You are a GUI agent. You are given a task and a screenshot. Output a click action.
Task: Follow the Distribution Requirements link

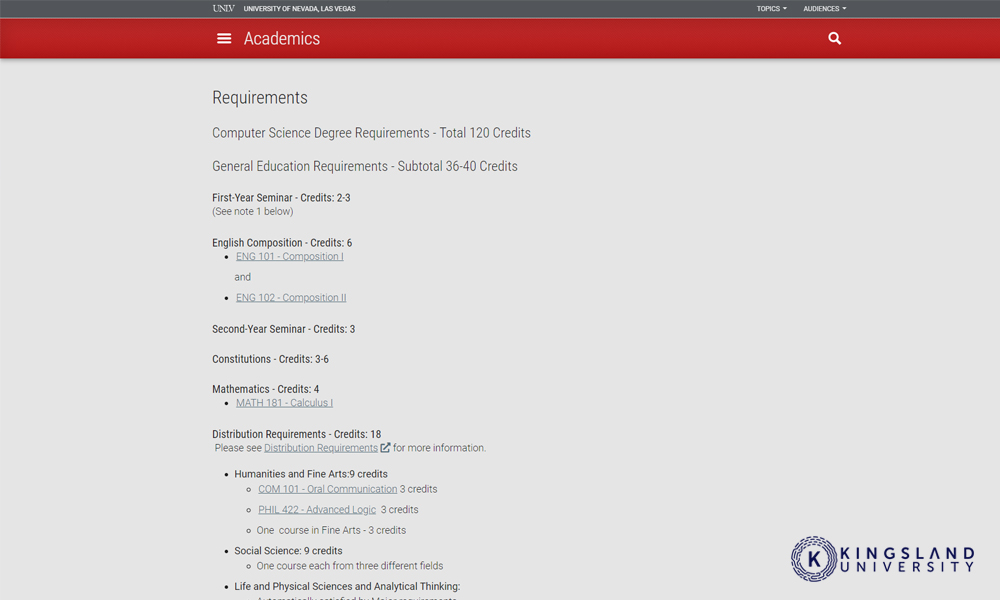(x=321, y=448)
